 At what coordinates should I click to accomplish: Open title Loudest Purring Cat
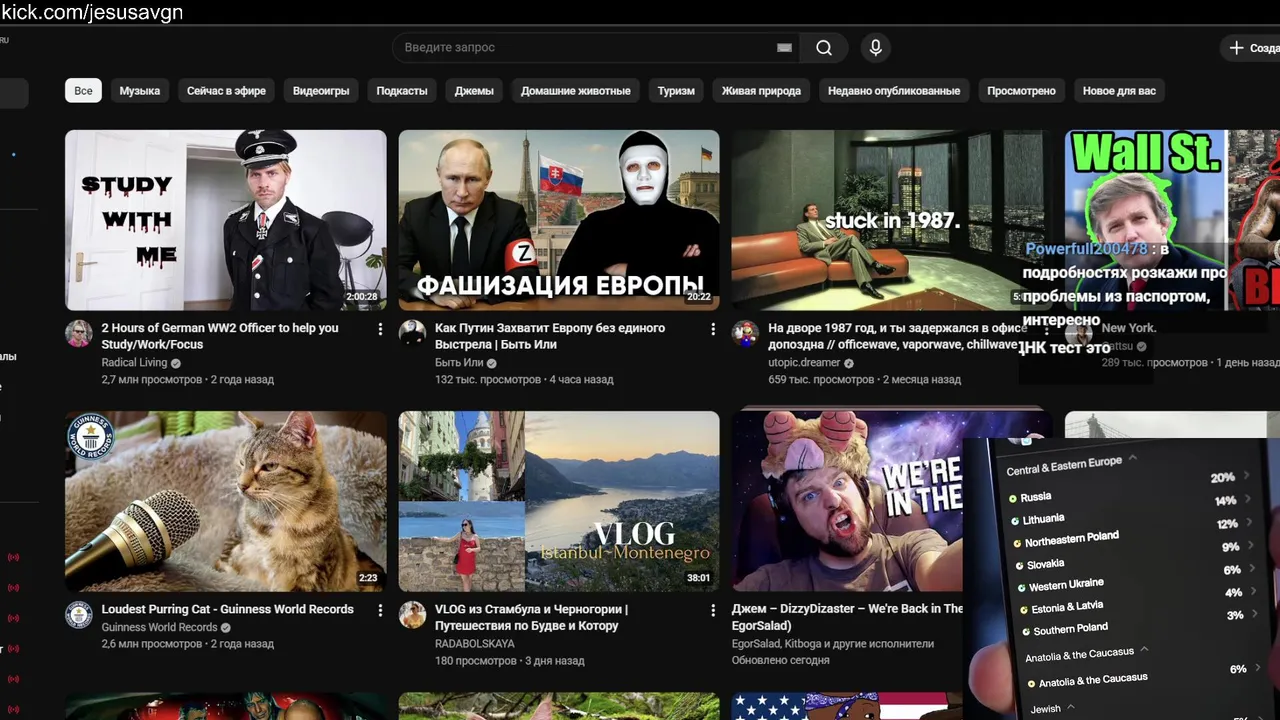pos(227,609)
